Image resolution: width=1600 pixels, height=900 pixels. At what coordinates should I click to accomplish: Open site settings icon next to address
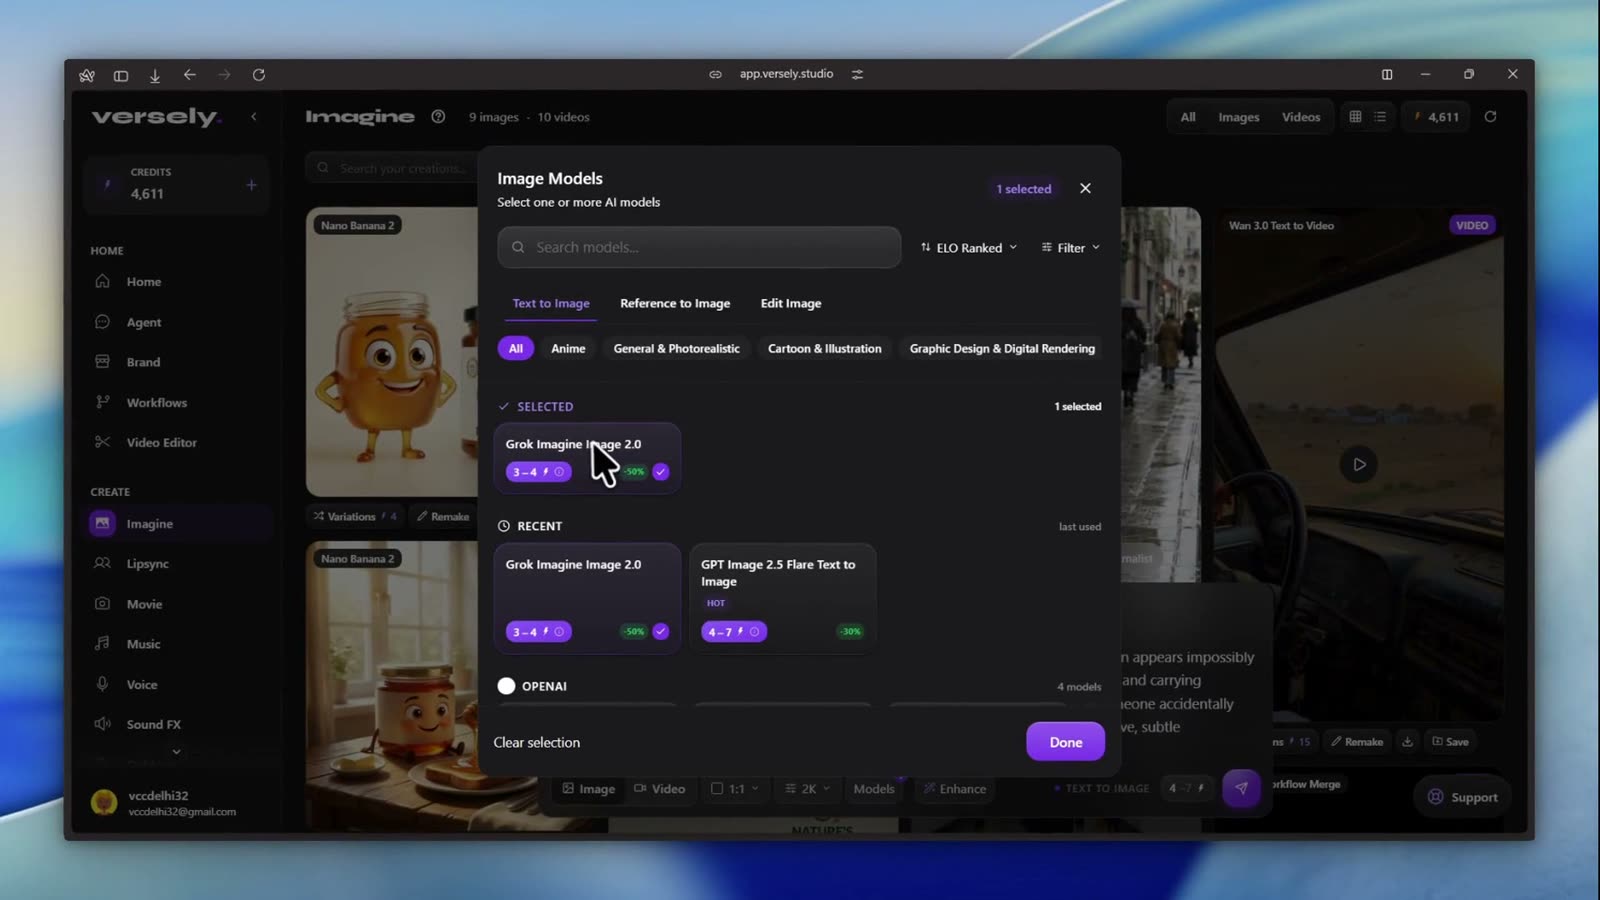coord(857,74)
